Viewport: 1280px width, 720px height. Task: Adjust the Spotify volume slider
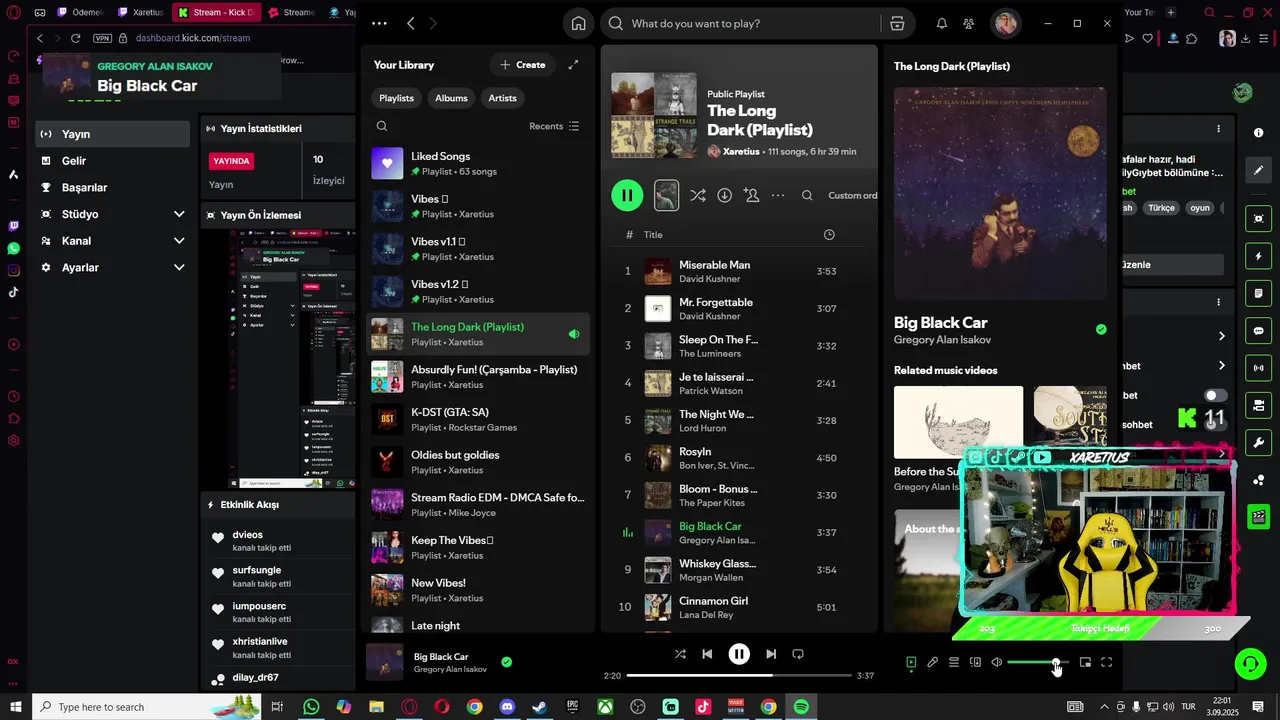[x=1038, y=662]
